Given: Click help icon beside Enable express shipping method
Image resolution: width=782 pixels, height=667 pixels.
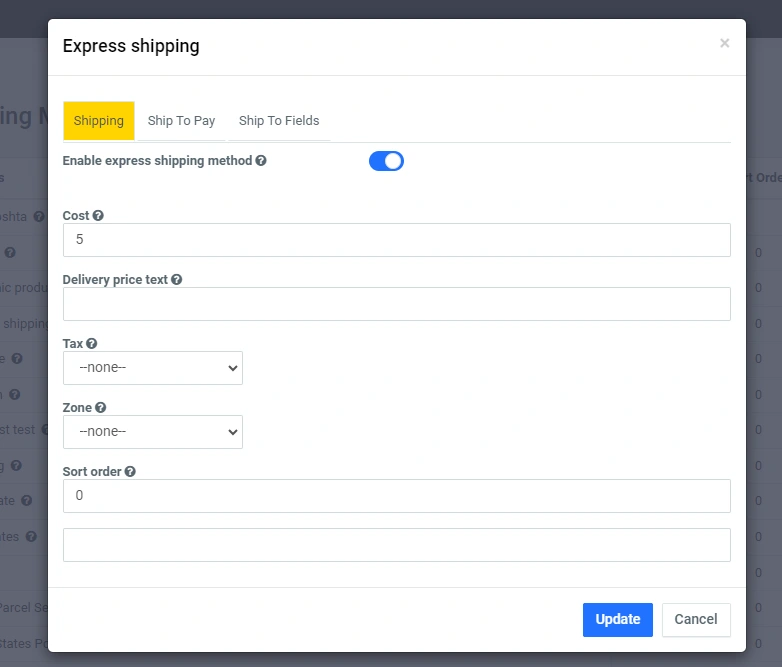Looking at the screenshot, I should tap(261, 160).
